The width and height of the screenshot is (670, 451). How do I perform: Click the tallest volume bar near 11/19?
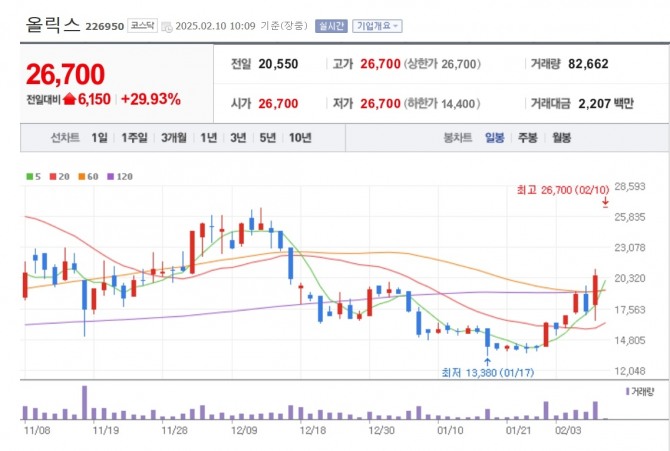tap(85, 402)
